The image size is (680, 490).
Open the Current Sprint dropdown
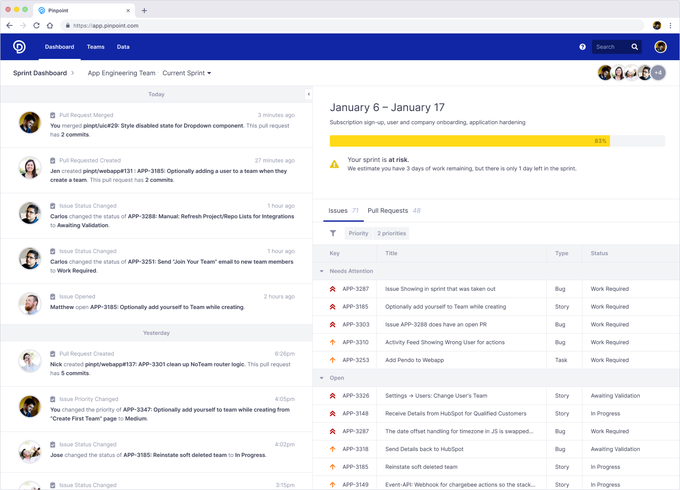pyautogui.click(x=187, y=73)
